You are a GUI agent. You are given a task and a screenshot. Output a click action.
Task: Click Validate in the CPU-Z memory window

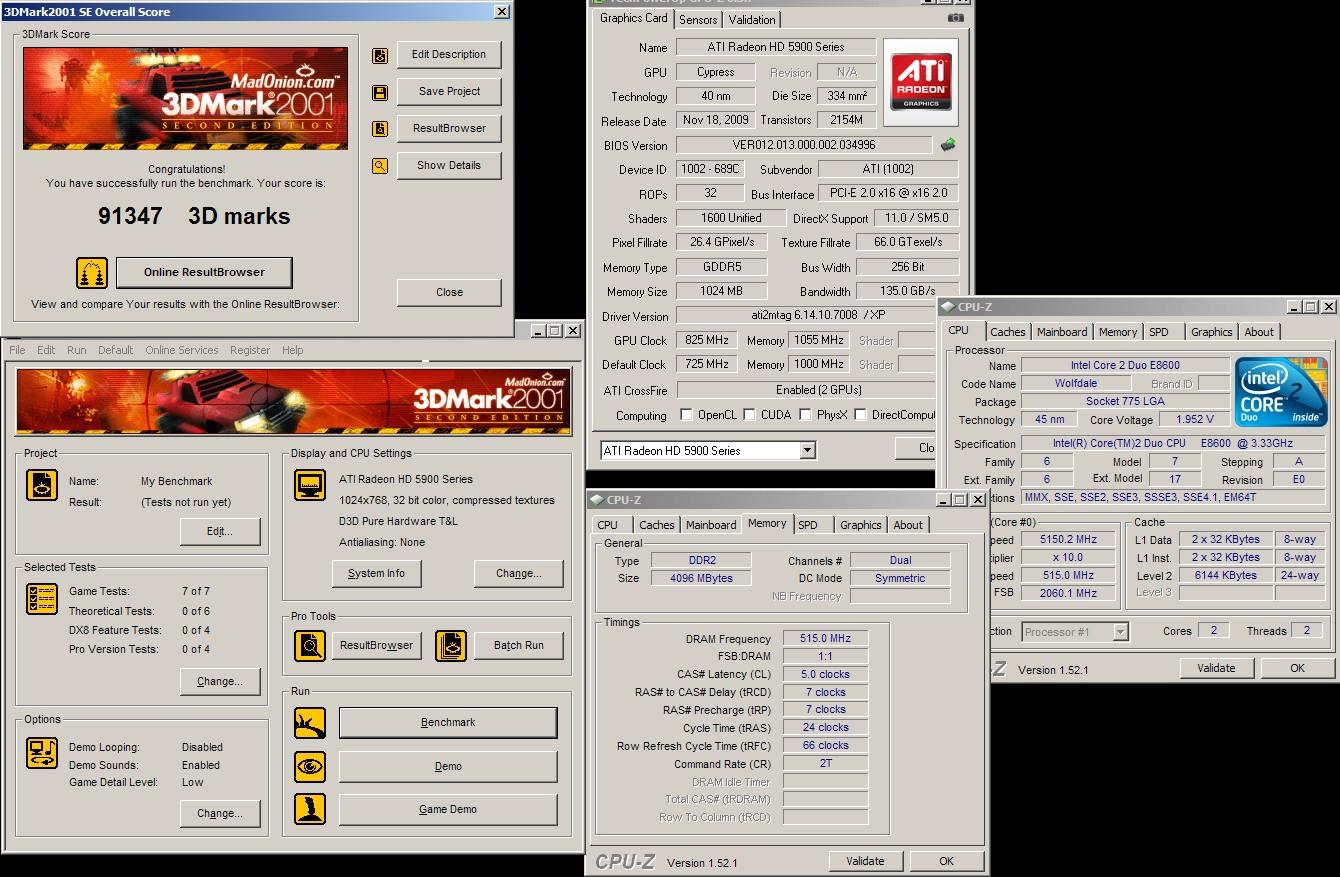tap(865, 860)
